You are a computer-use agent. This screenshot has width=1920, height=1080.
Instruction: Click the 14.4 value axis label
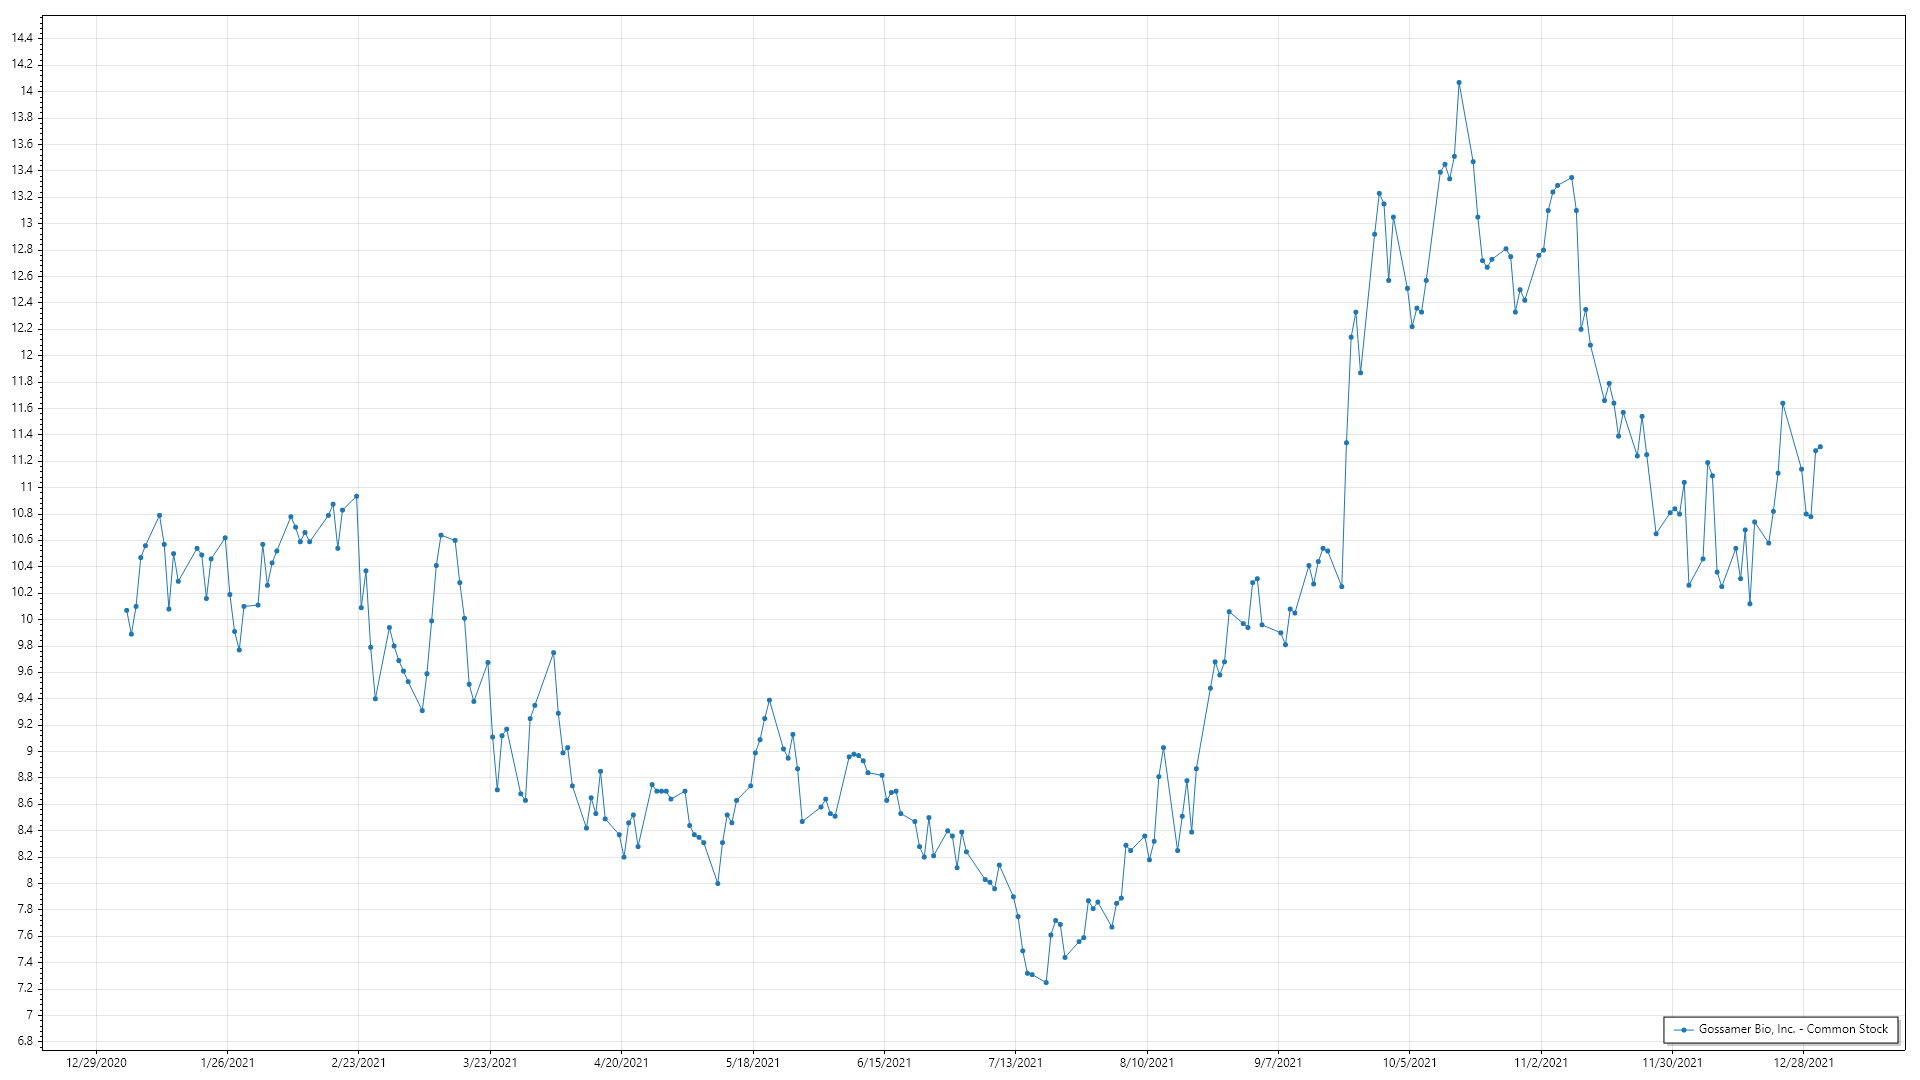coord(22,38)
